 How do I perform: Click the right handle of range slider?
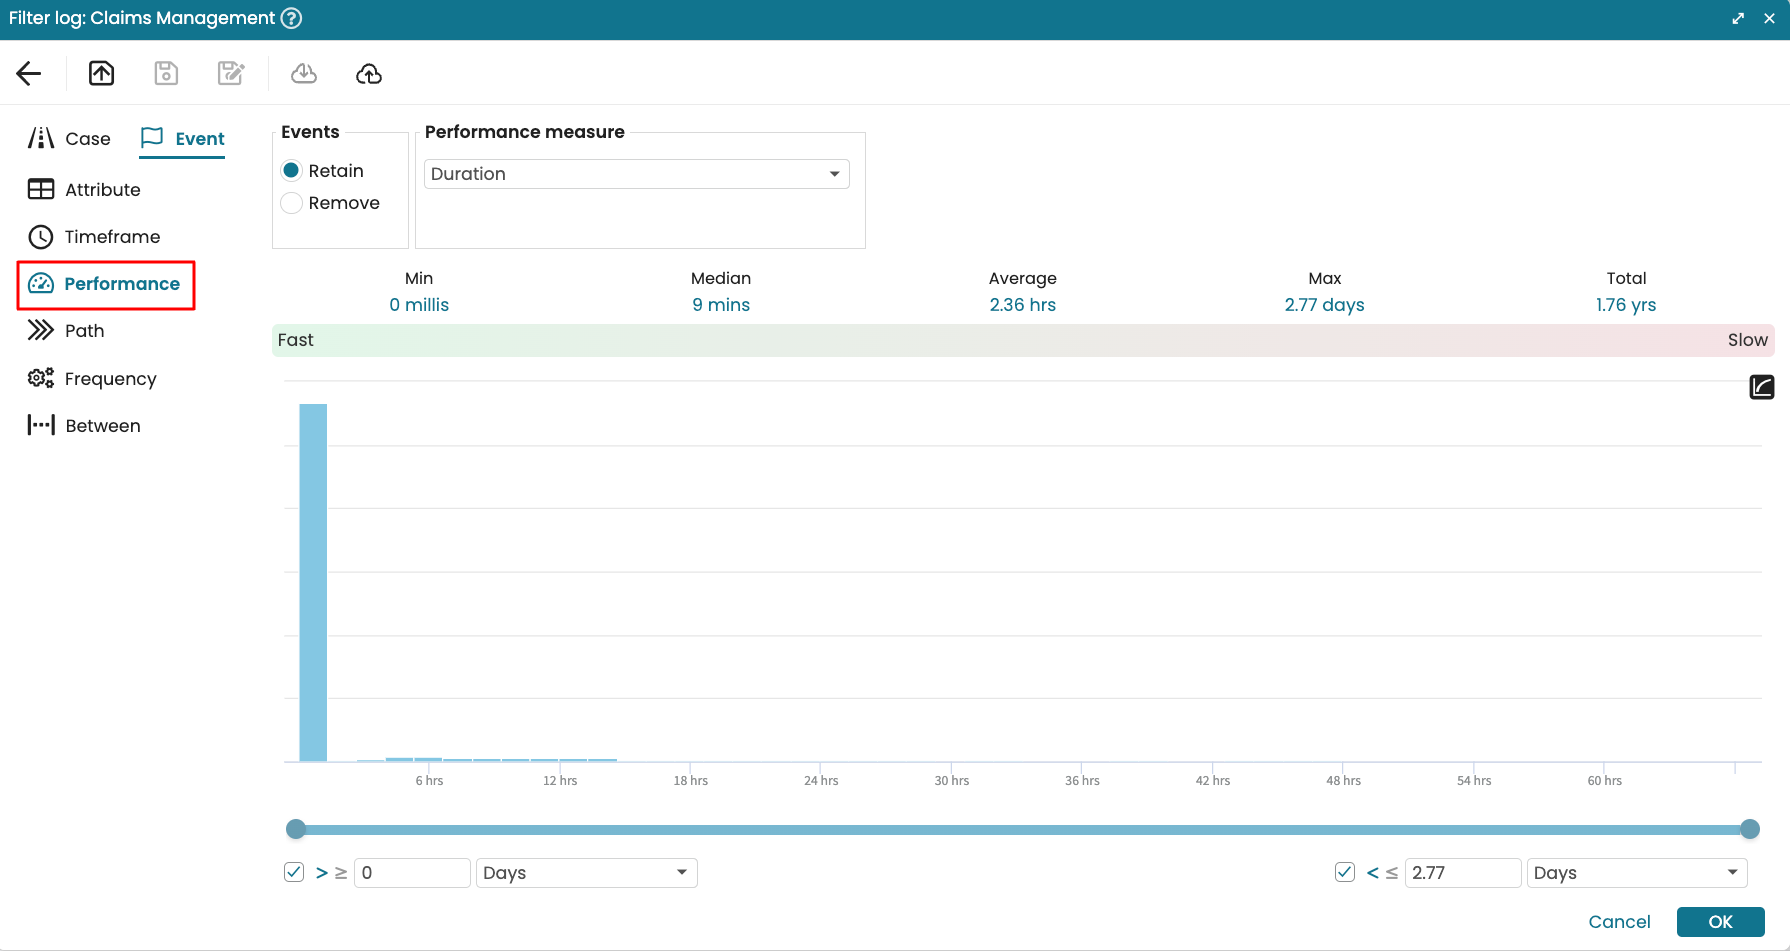click(1750, 829)
